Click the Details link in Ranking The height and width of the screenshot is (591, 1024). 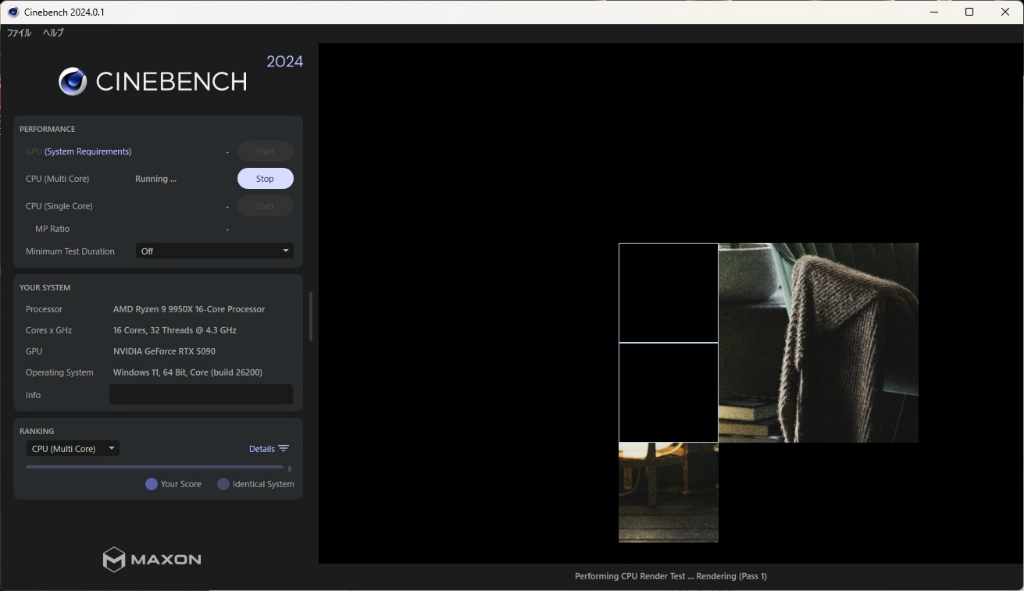[x=261, y=449]
